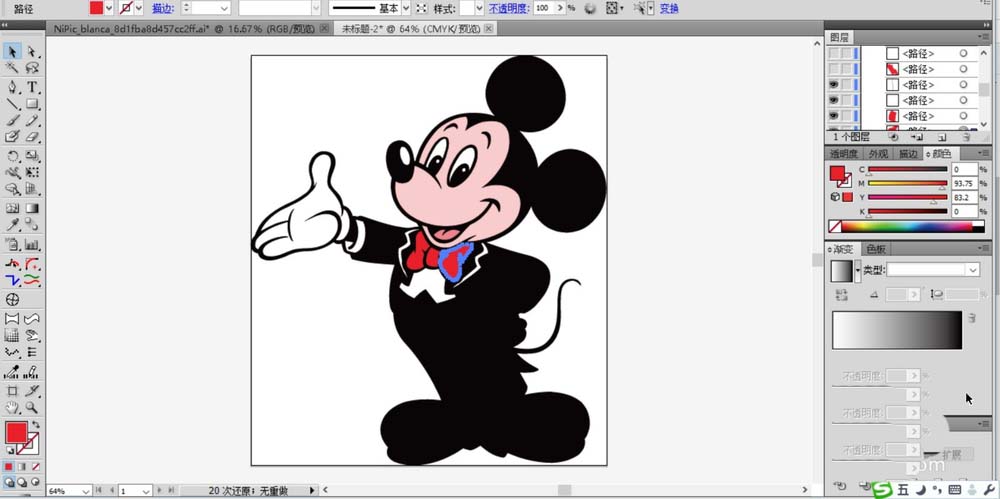Select the Paintbrush tool
This screenshot has width=1000, height=499.
[13, 120]
